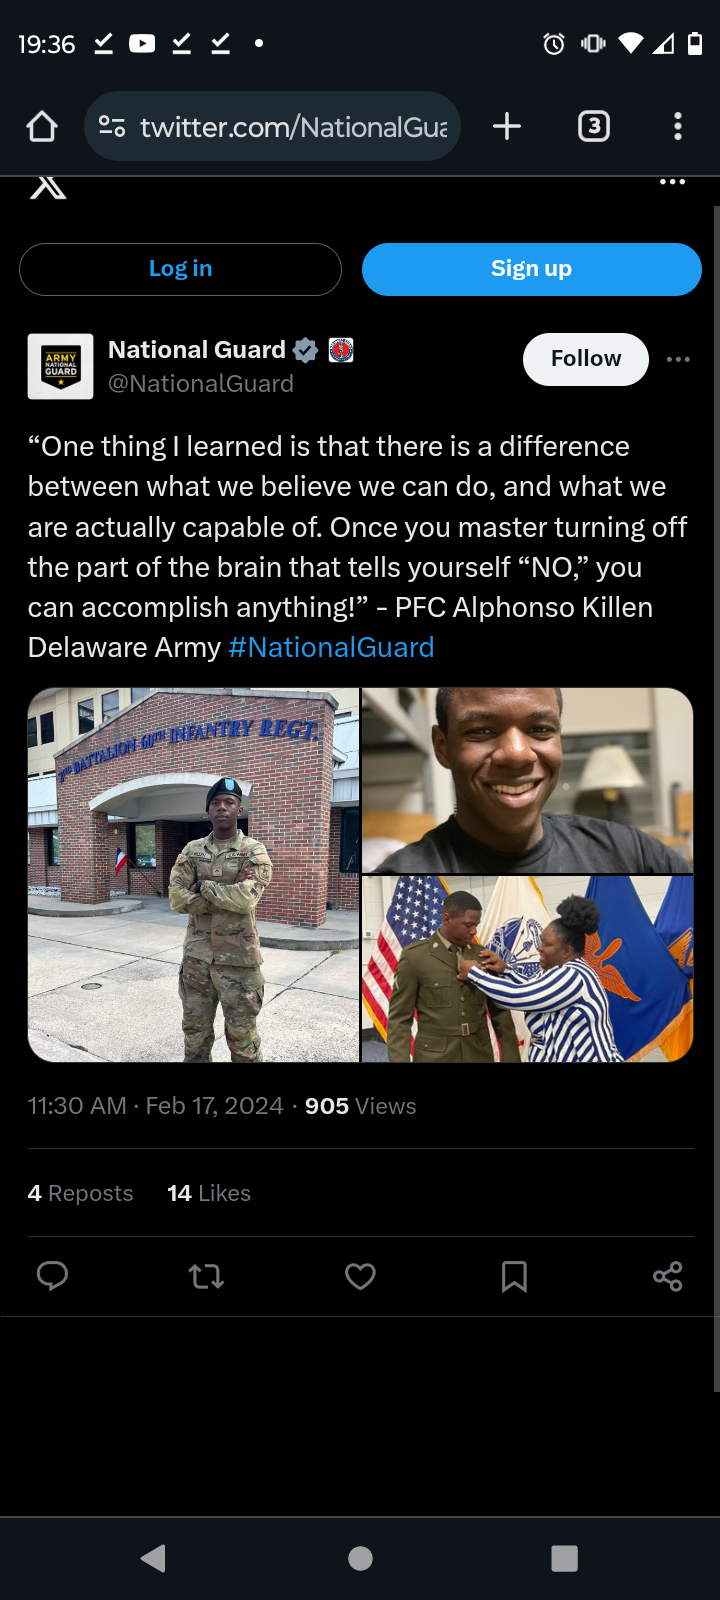Bookmark the tweet
The width and height of the screenshot is (720, 1600).
[x=514, y=1276]
